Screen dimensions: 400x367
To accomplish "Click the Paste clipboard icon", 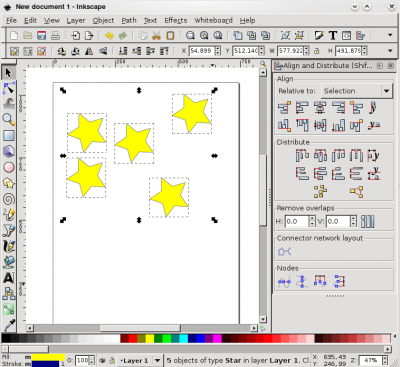I will 170,35.
